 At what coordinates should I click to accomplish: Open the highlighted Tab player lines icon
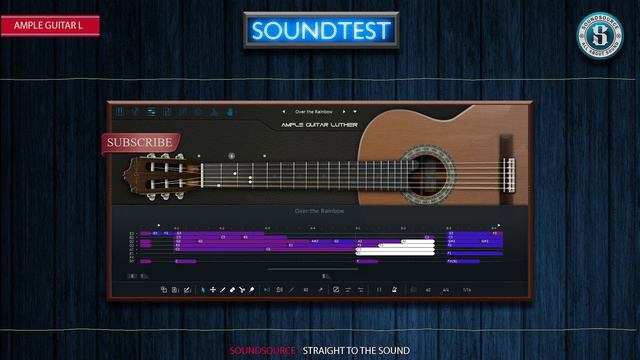(151, 111)
